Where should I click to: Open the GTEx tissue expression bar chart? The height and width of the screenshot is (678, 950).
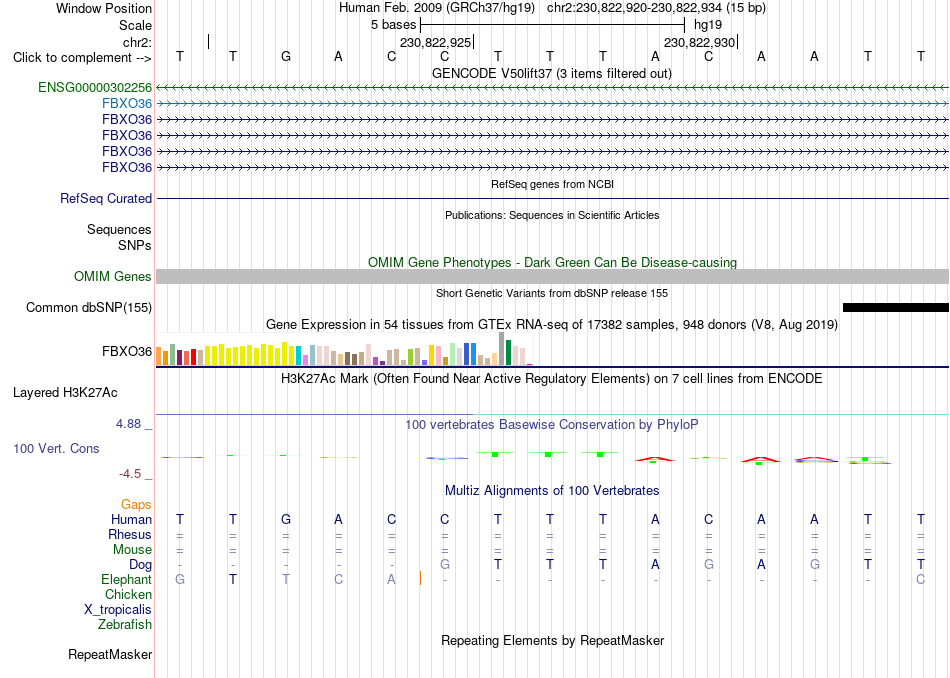344,349
